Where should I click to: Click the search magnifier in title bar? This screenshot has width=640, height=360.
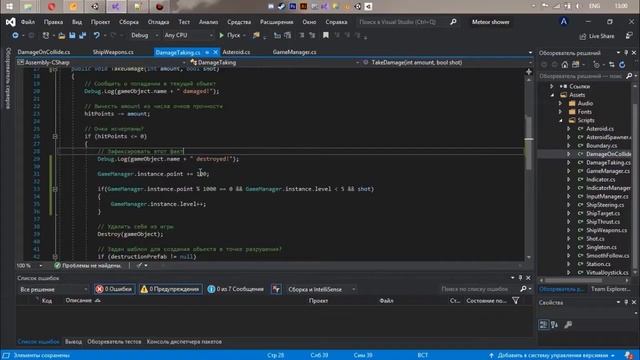pyautogui.click(x=453, y=22)
